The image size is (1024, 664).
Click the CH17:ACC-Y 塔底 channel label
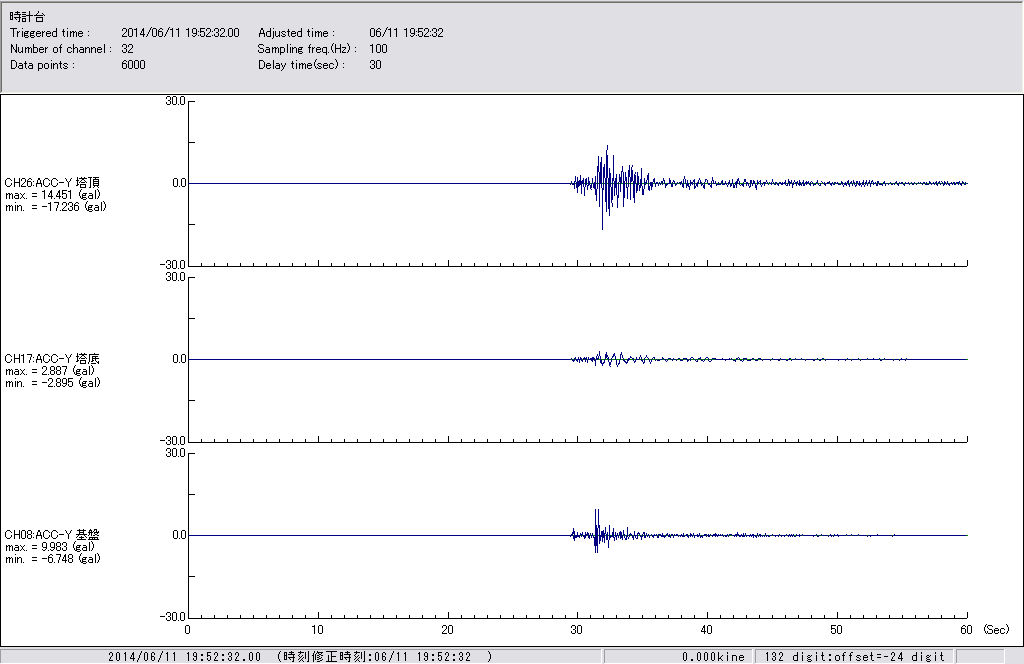coord(52,358)
